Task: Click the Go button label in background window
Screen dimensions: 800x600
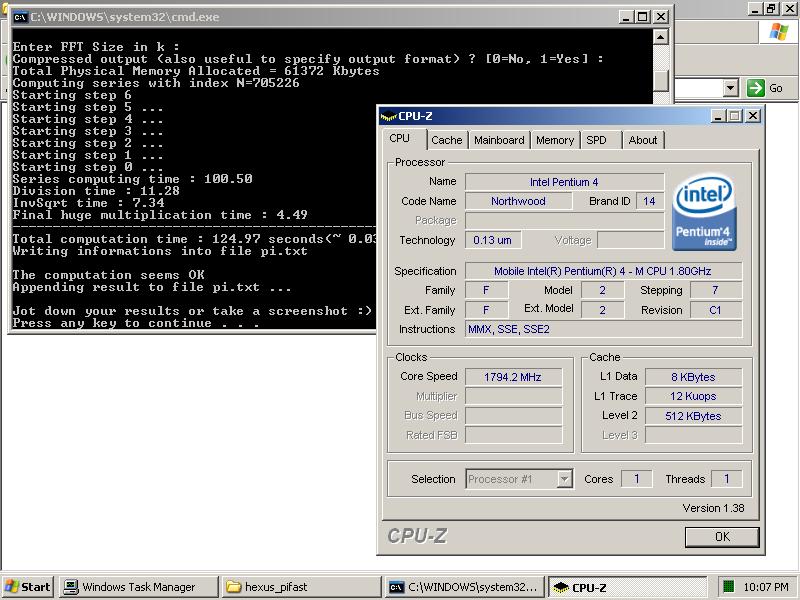Action: [776, 88]
